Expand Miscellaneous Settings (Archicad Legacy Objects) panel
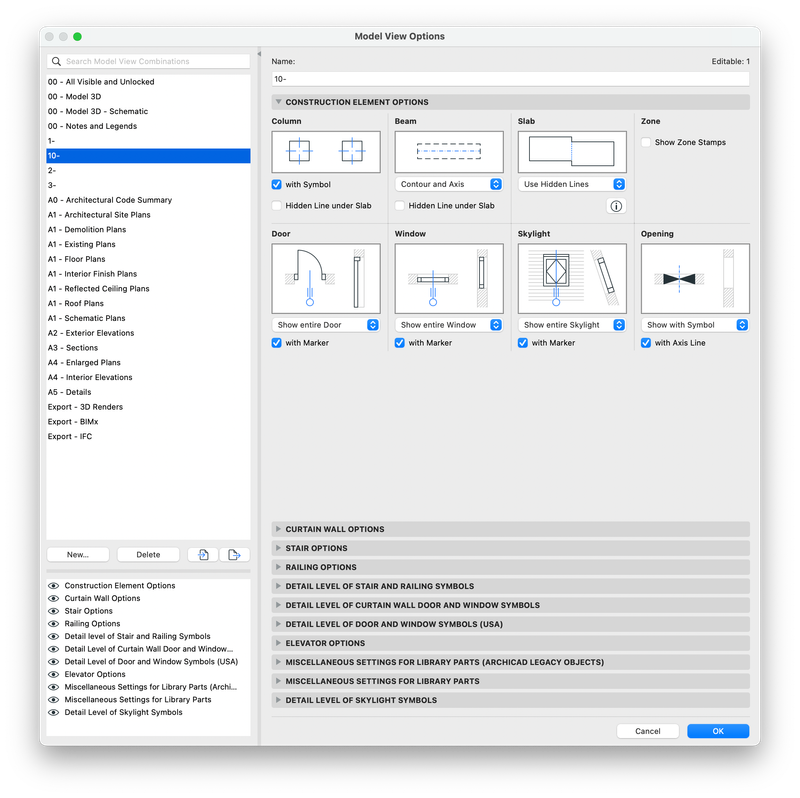The width and height of the screenshot is (800, 798). [x=279, y=662]
